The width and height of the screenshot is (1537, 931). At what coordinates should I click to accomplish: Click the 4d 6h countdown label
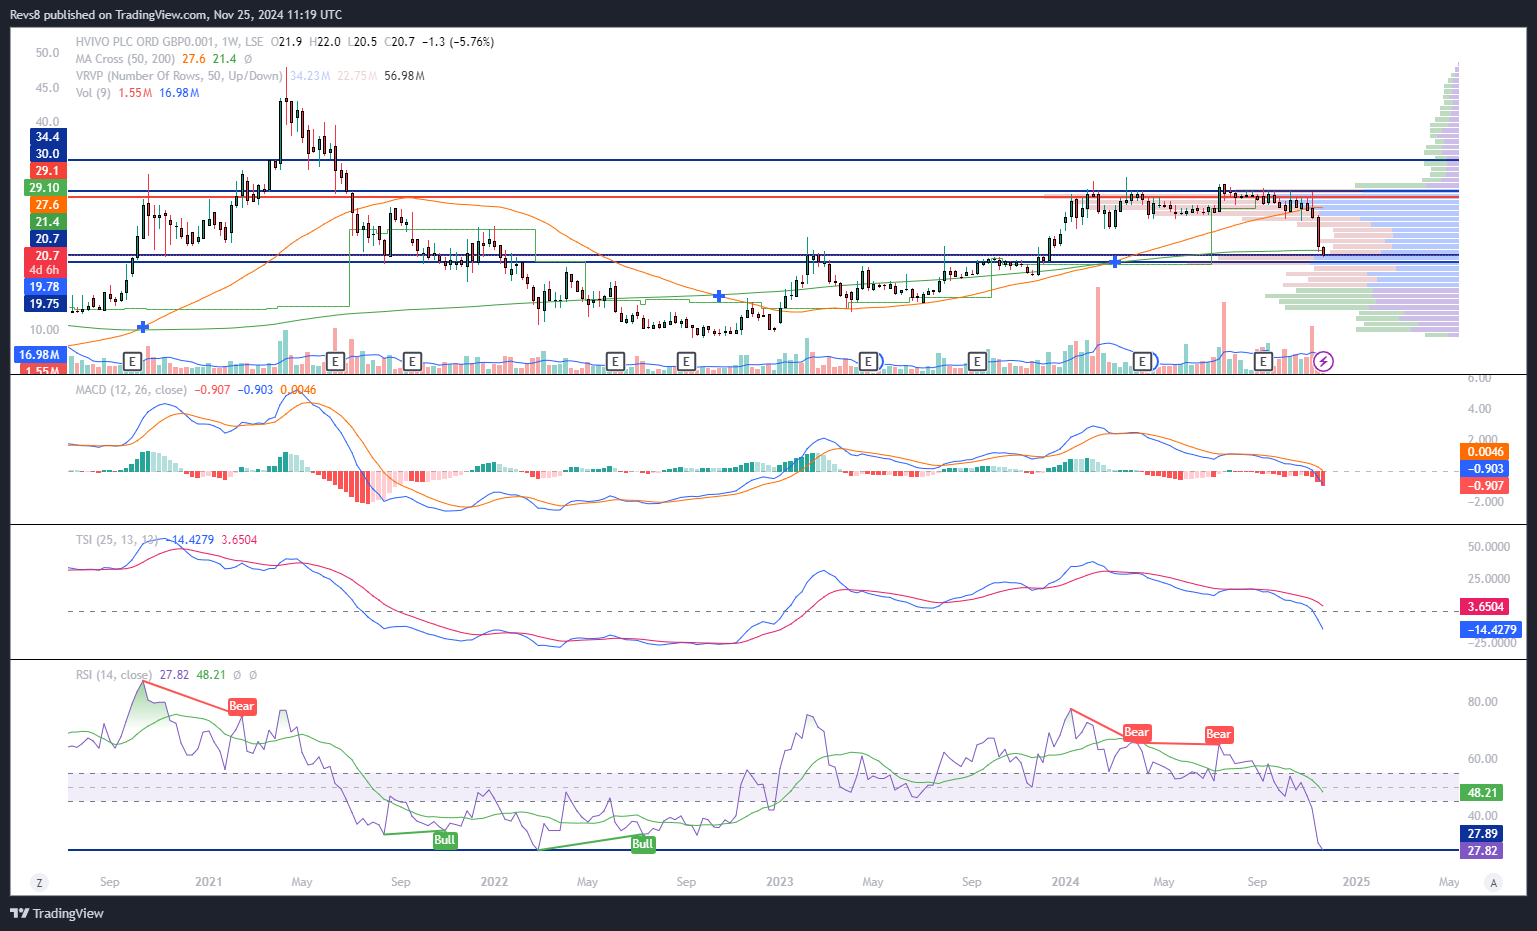click(x=44, y=270)
